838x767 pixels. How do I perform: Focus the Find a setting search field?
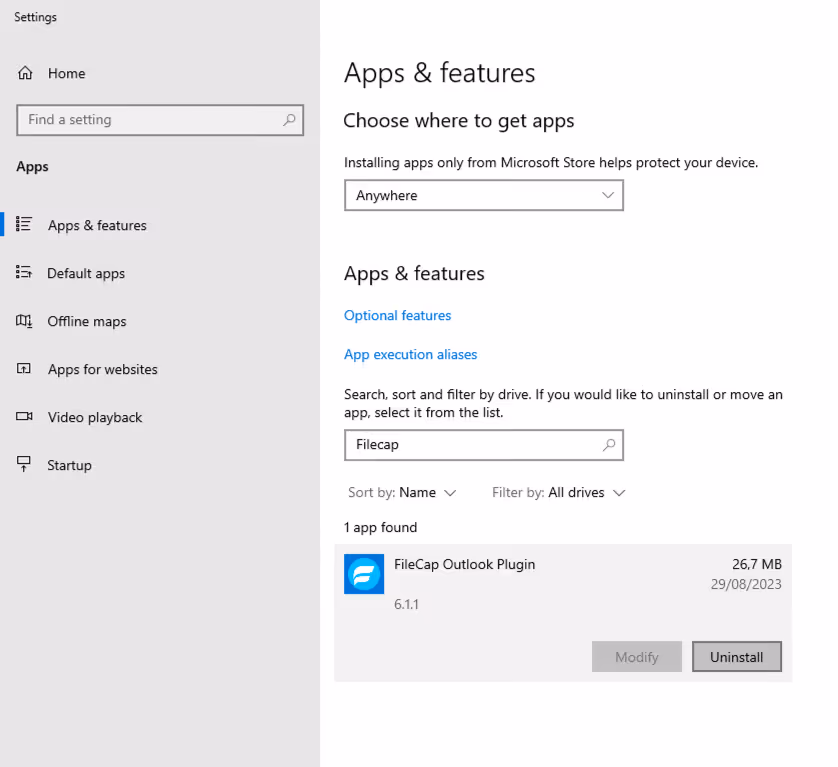click(160, 120)
